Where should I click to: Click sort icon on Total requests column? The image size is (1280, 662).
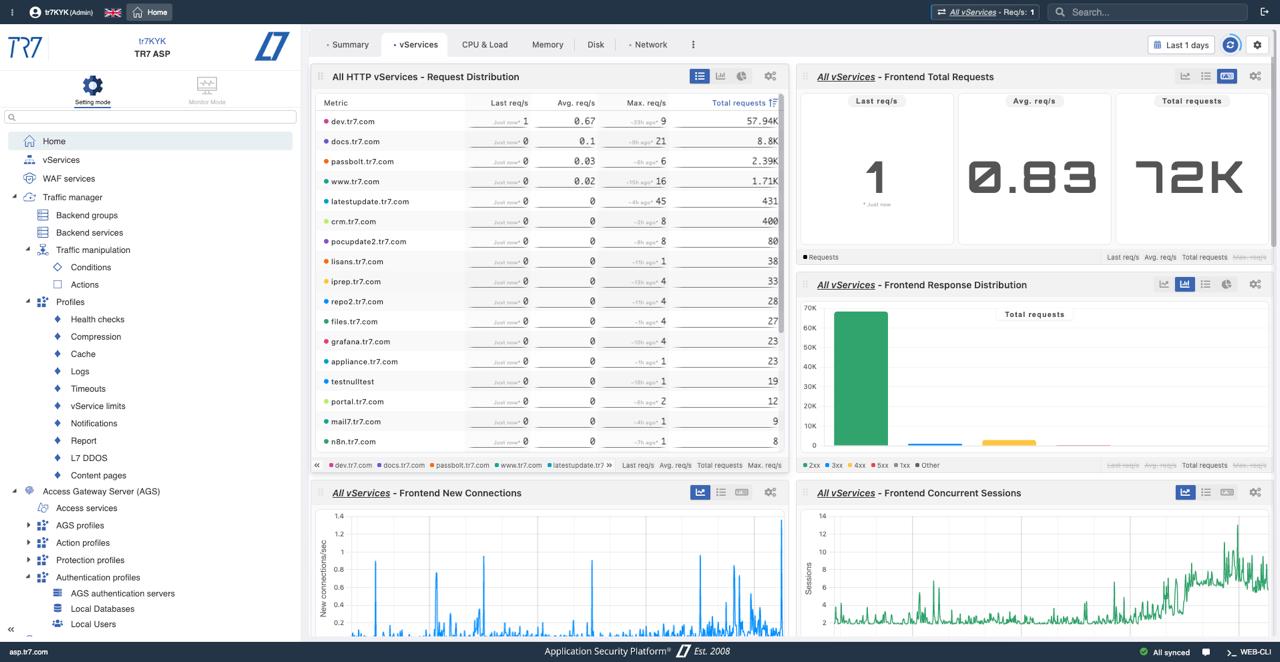tap(773, 103)
